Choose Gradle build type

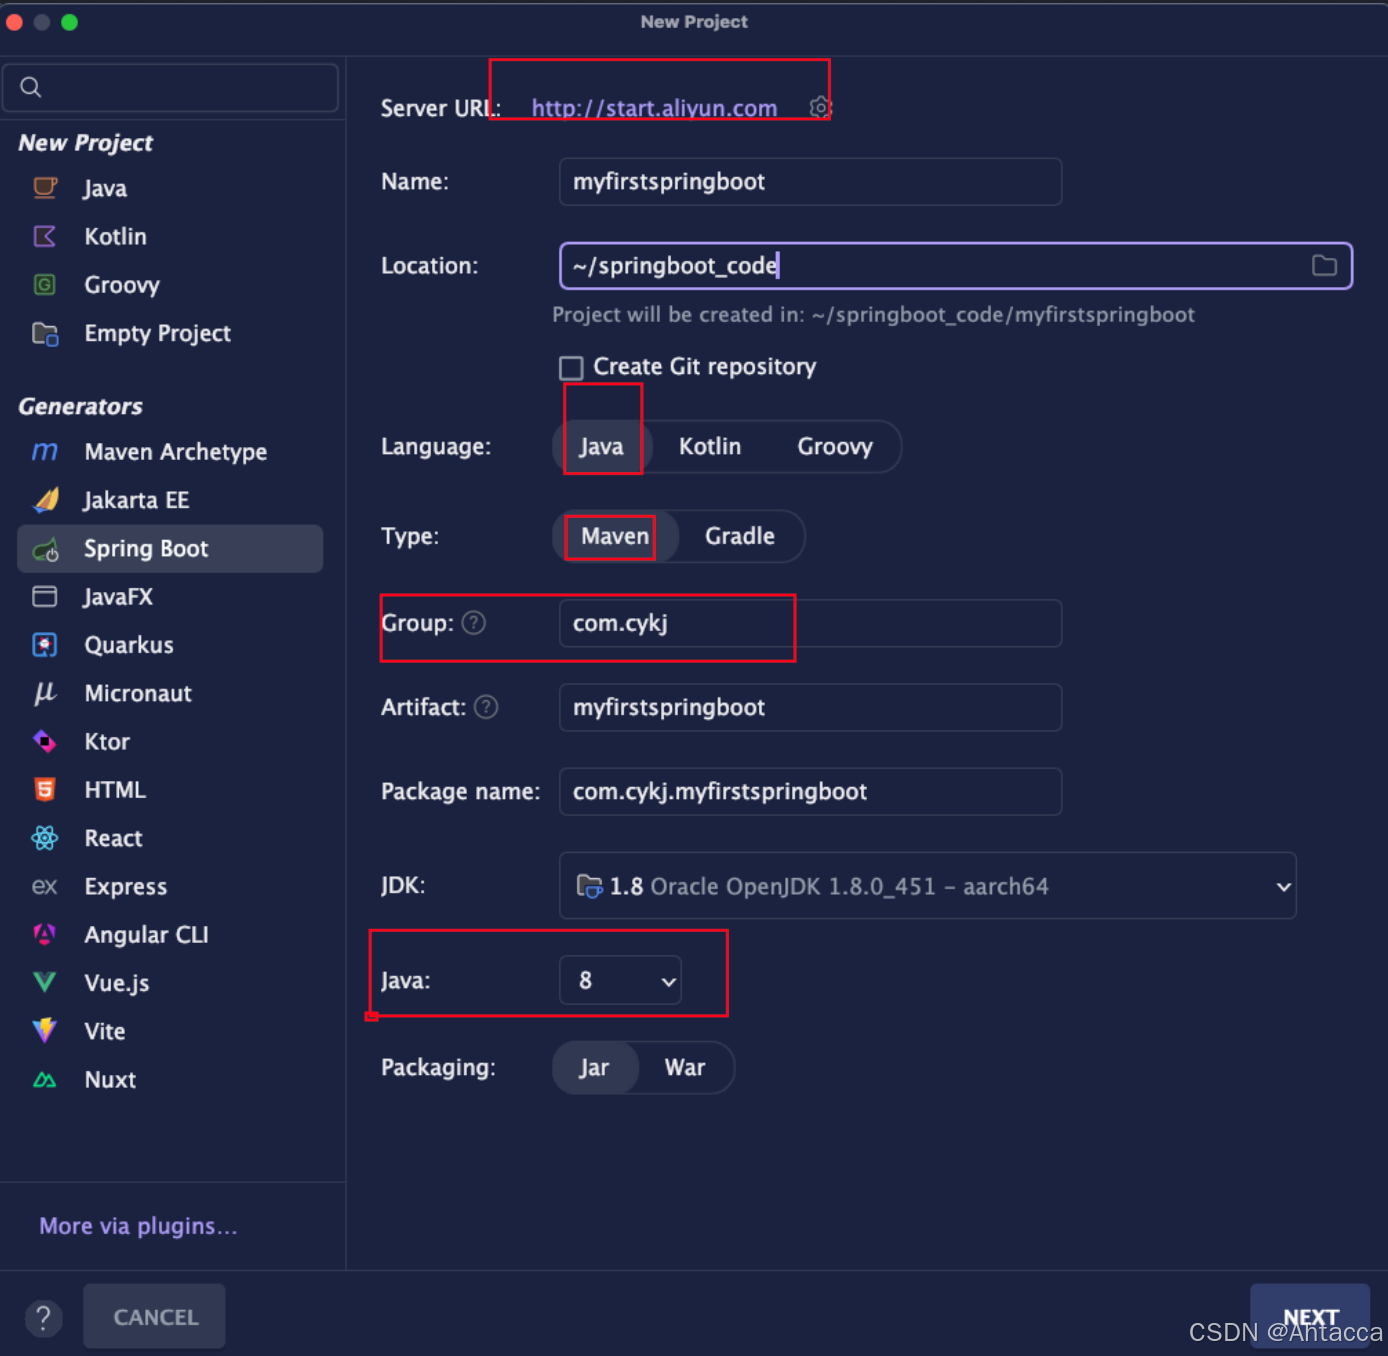pyautogui.click(x=740, y=536)
